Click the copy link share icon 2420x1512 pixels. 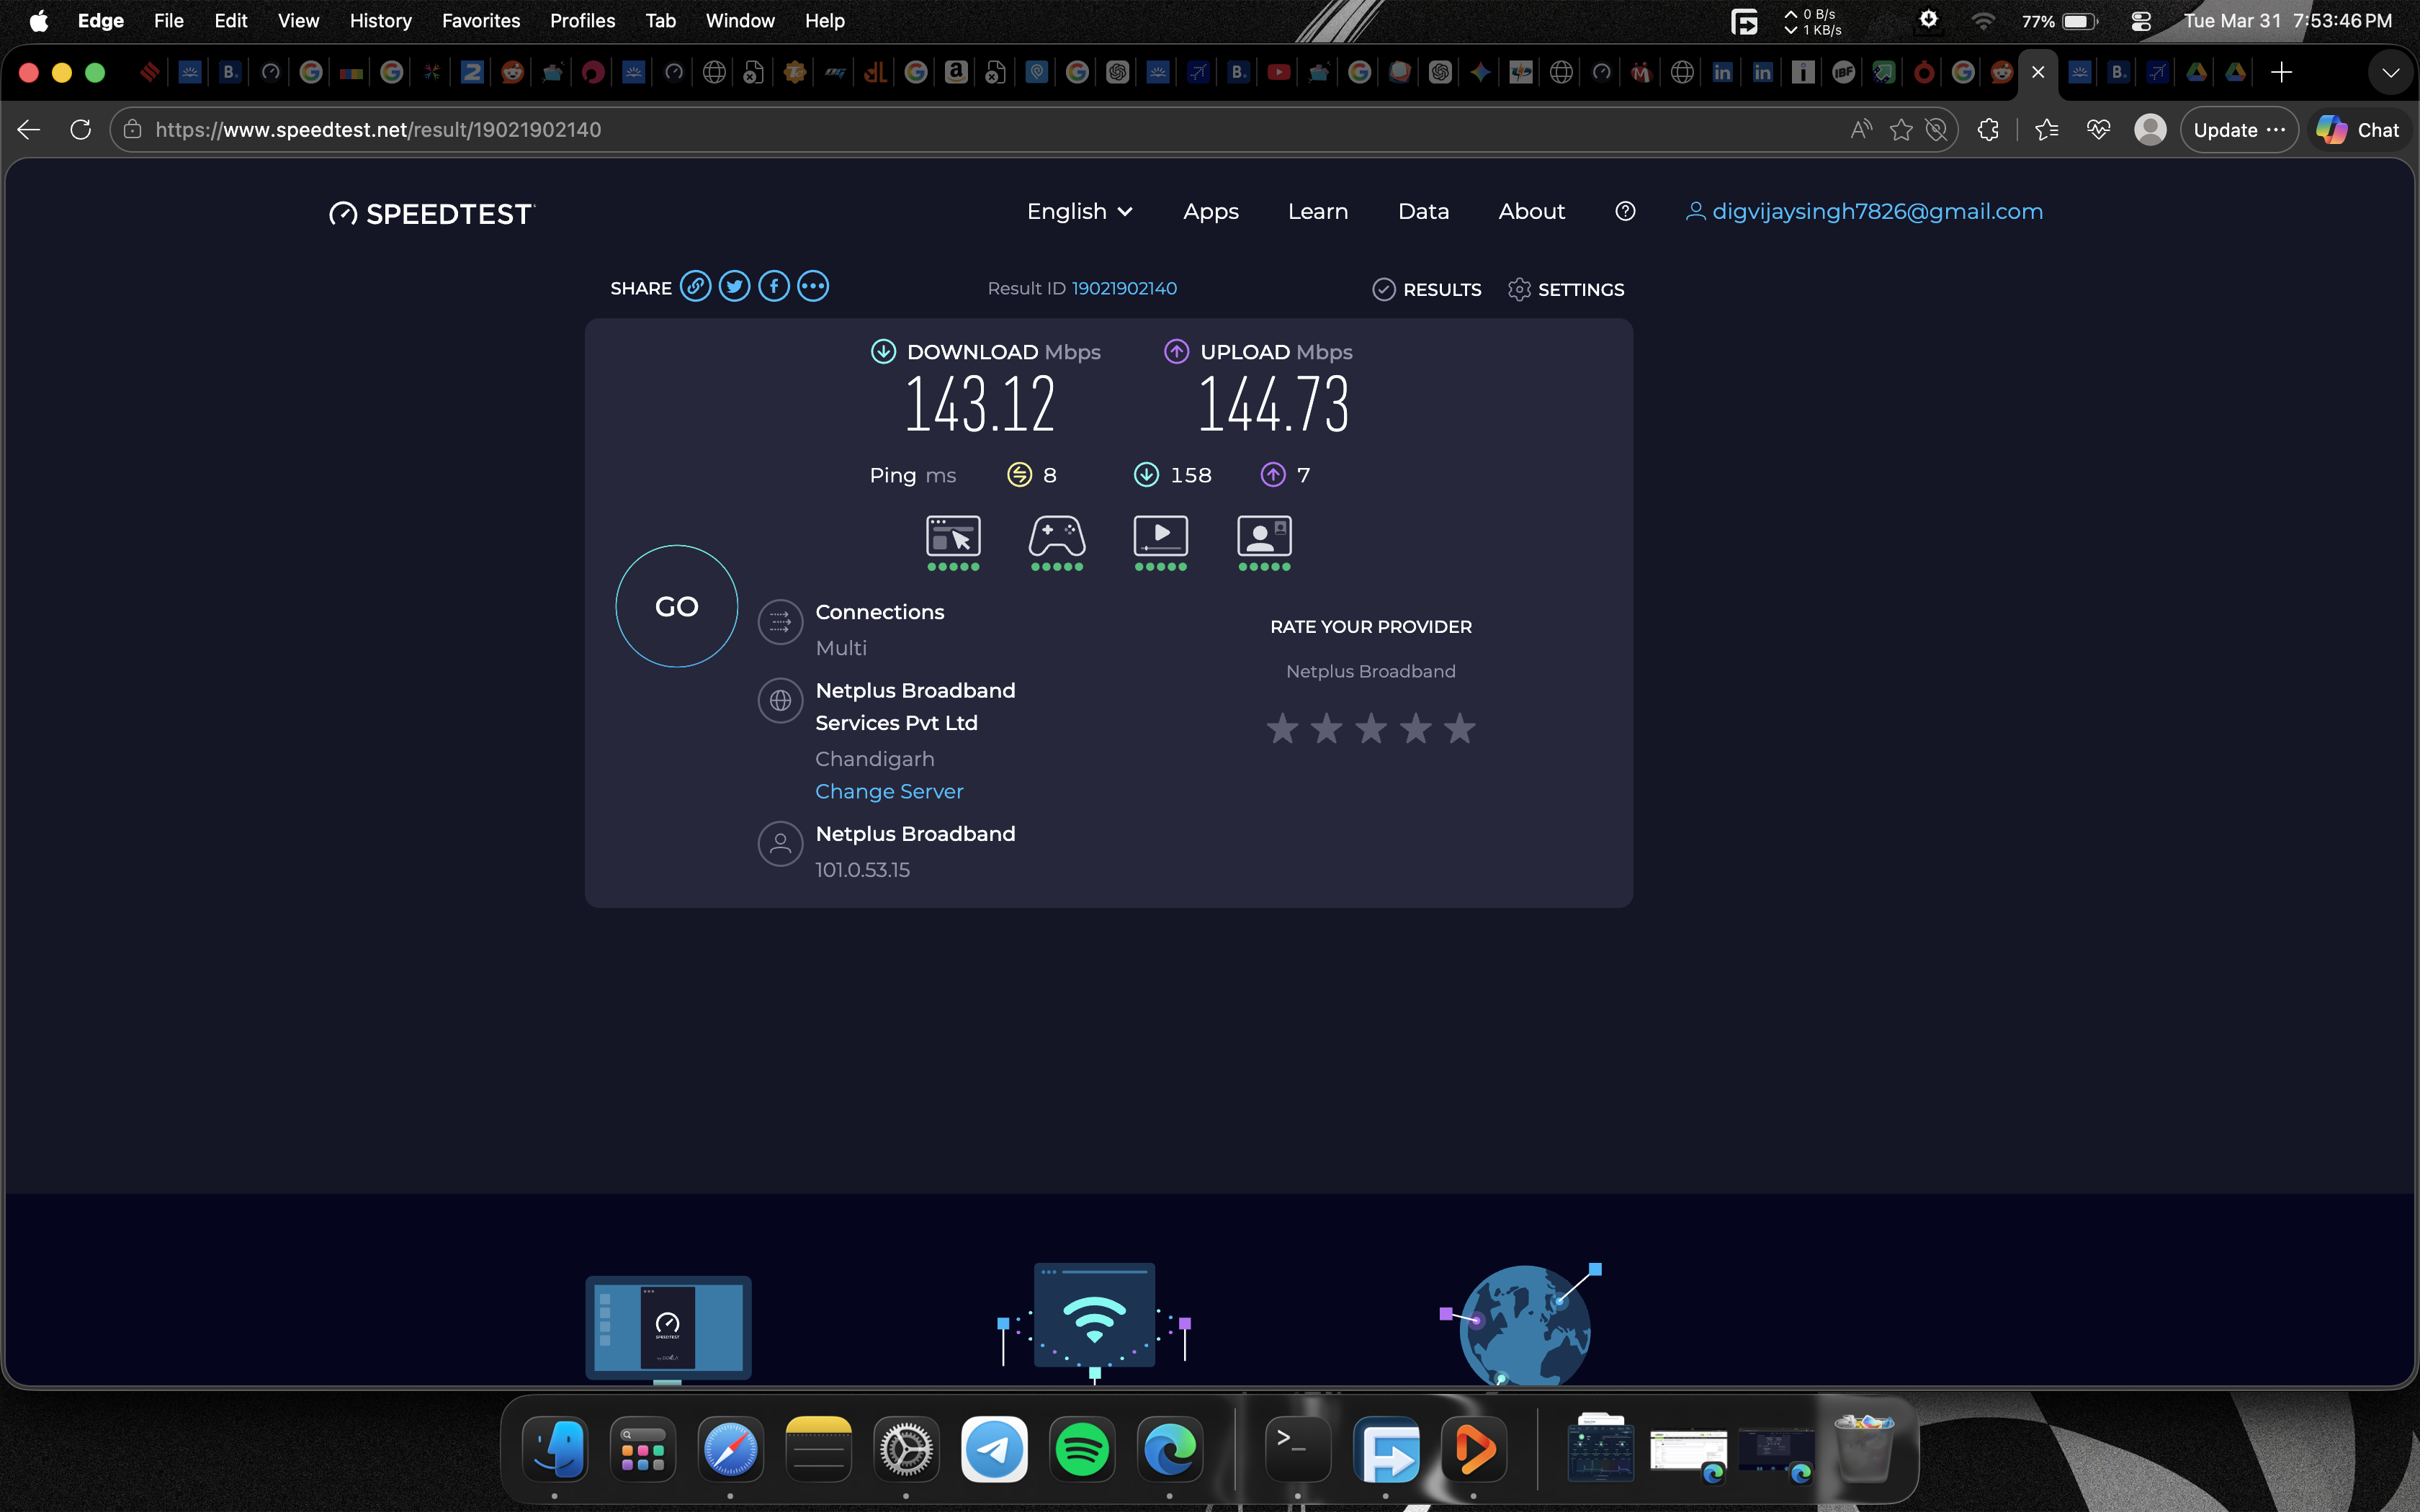click(695, 287)
